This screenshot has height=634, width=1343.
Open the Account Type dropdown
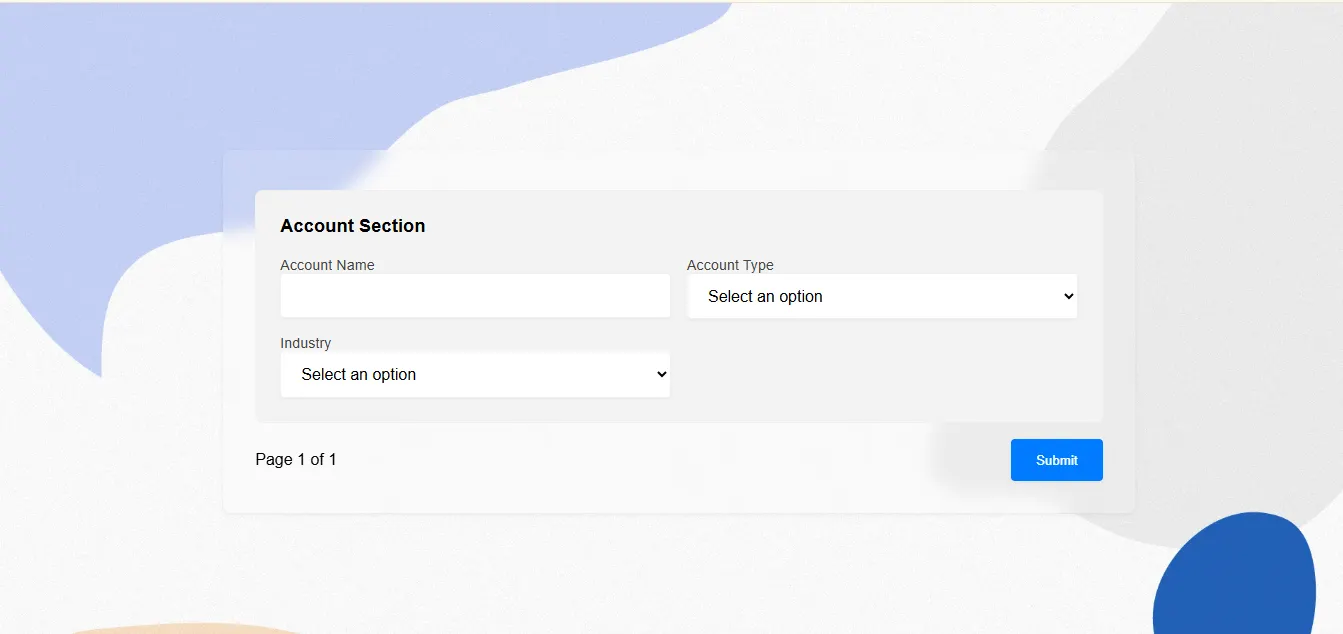click(881, 296)
